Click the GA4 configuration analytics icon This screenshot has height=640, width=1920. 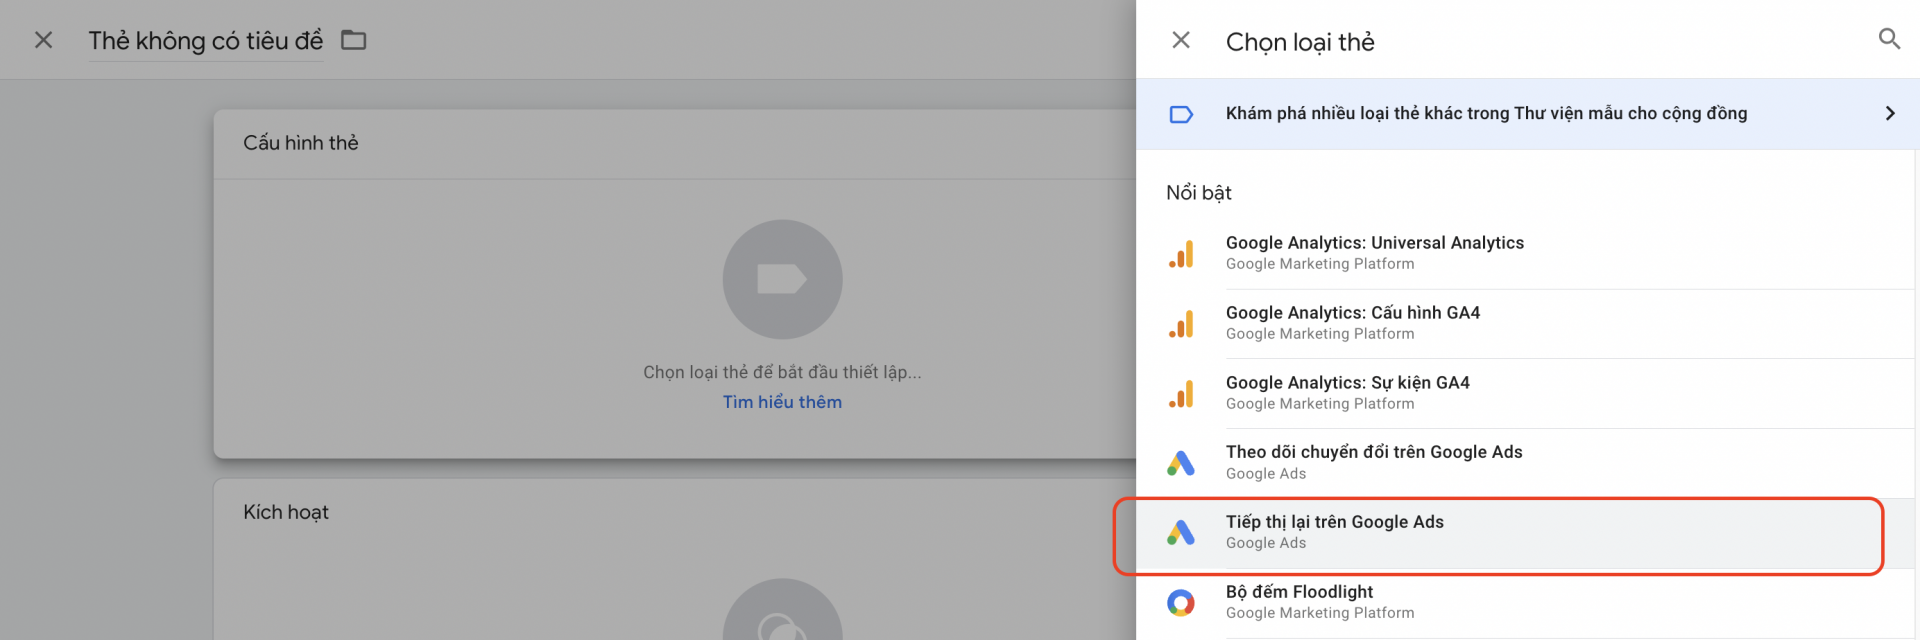tap(1181, 324)
